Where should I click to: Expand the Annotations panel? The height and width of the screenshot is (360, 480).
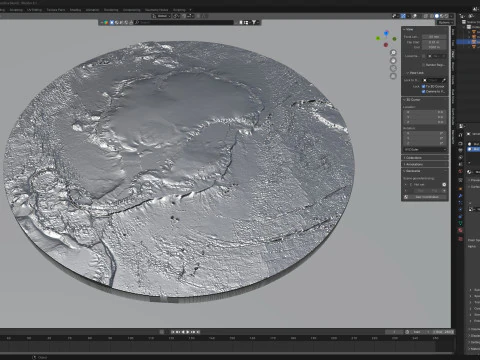click(x=425, y=164)
